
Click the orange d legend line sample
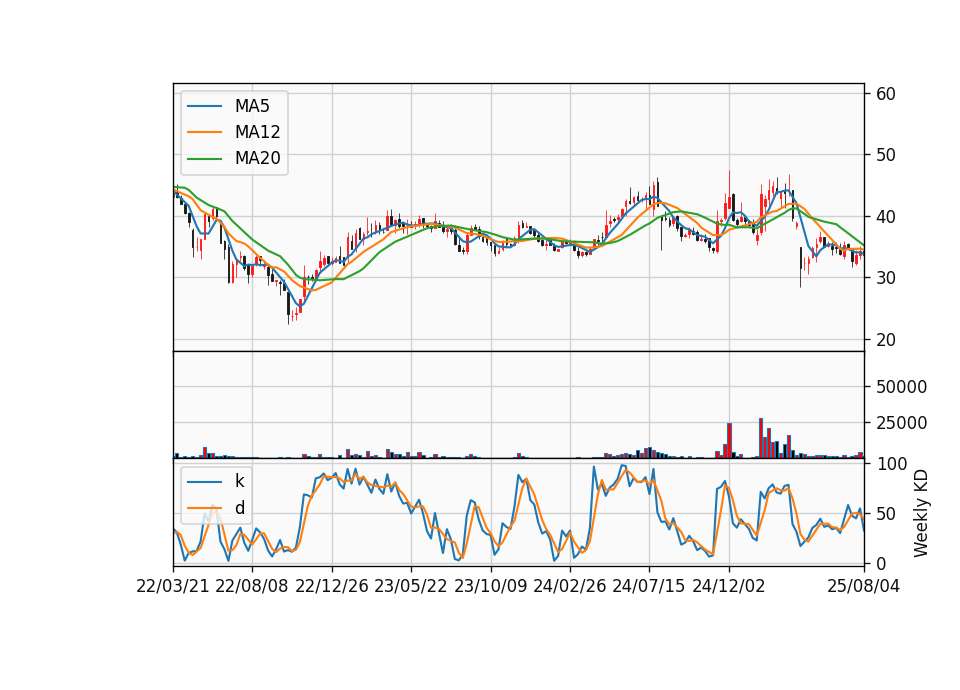coord(204,508)
